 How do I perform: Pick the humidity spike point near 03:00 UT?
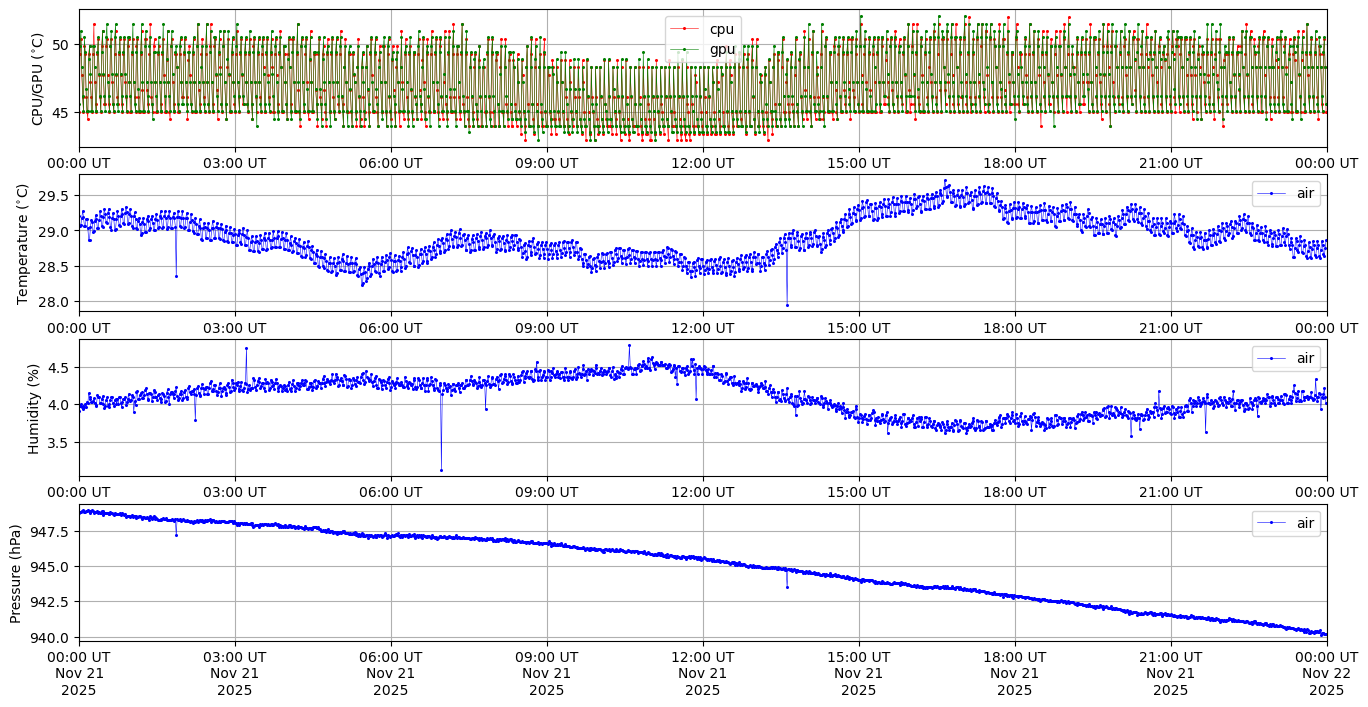click(x=246, y=348)
